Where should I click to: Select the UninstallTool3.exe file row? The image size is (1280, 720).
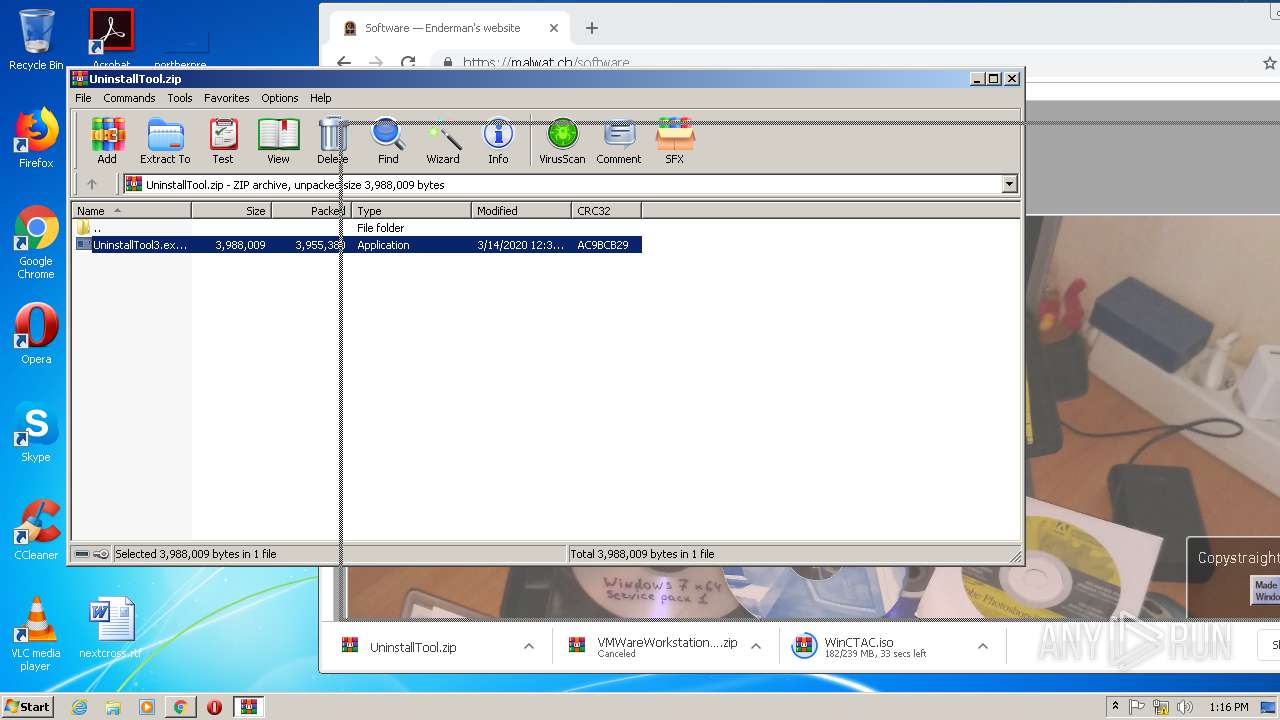358,245
